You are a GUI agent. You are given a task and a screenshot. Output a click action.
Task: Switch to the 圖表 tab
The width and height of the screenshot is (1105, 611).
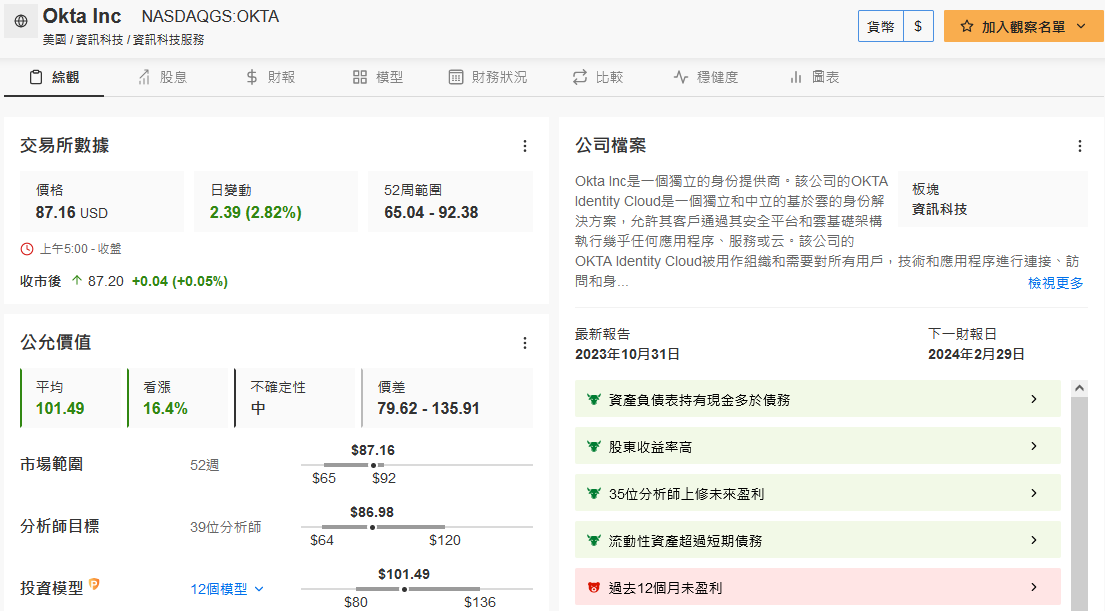point(815,78)
